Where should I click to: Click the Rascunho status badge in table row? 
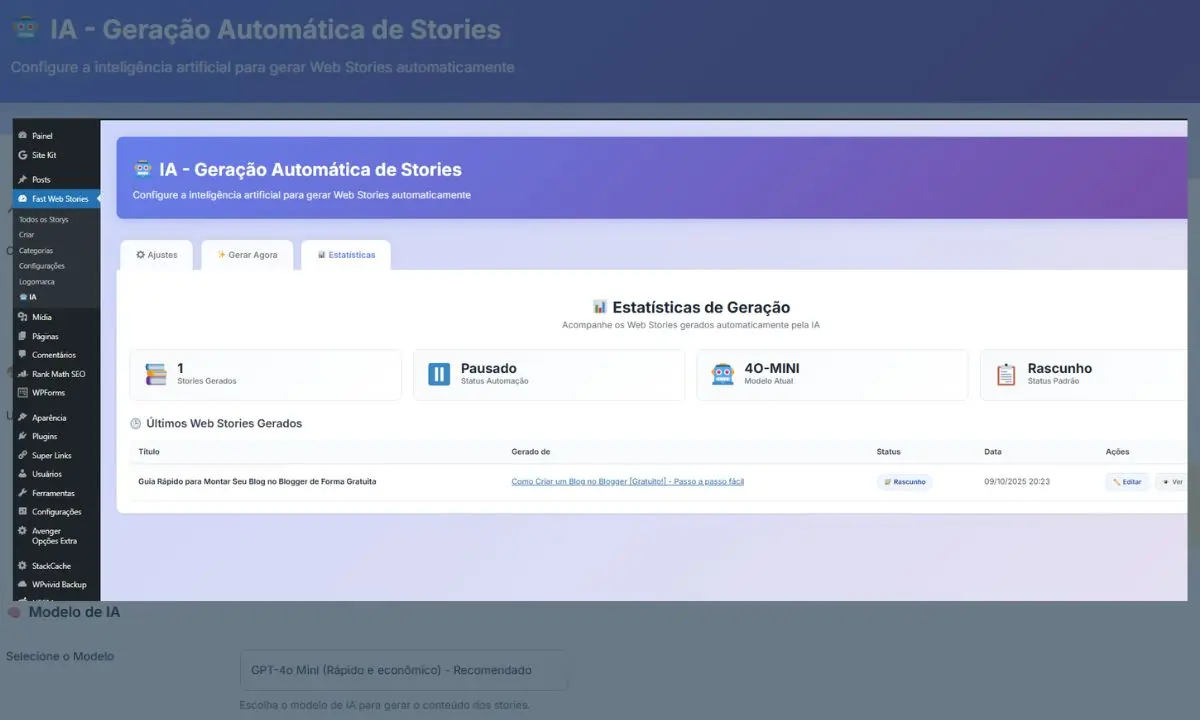(x=905, y=482)
